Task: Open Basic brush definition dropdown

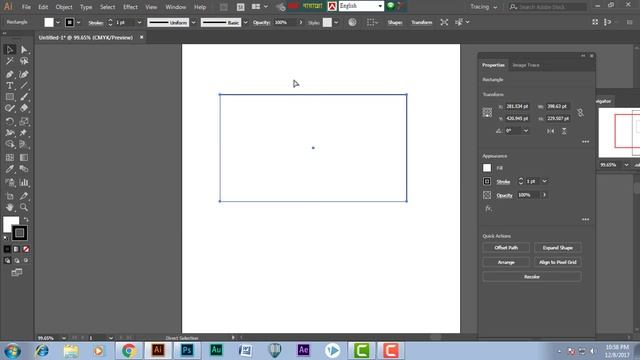Action: tap(245, 23)
